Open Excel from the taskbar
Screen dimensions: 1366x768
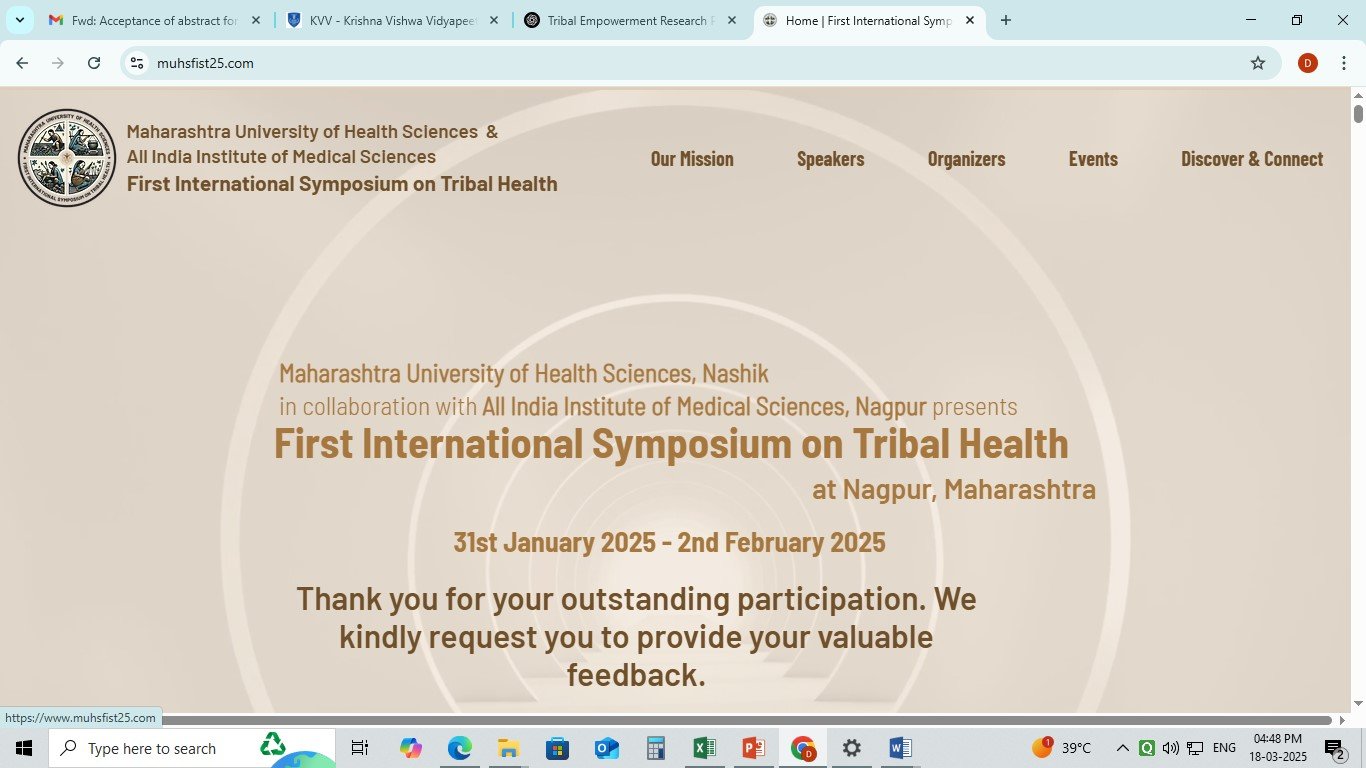pos(704,748)
